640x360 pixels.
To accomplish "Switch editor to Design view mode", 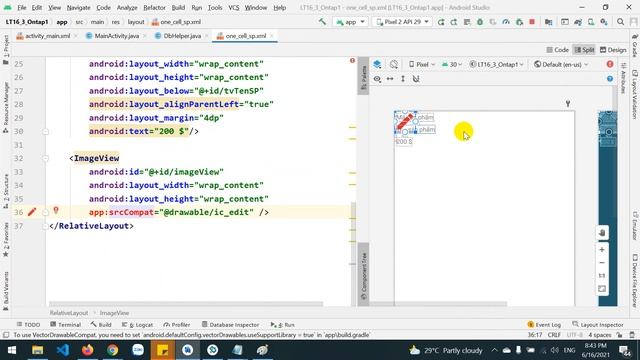I will coord(613,50).
